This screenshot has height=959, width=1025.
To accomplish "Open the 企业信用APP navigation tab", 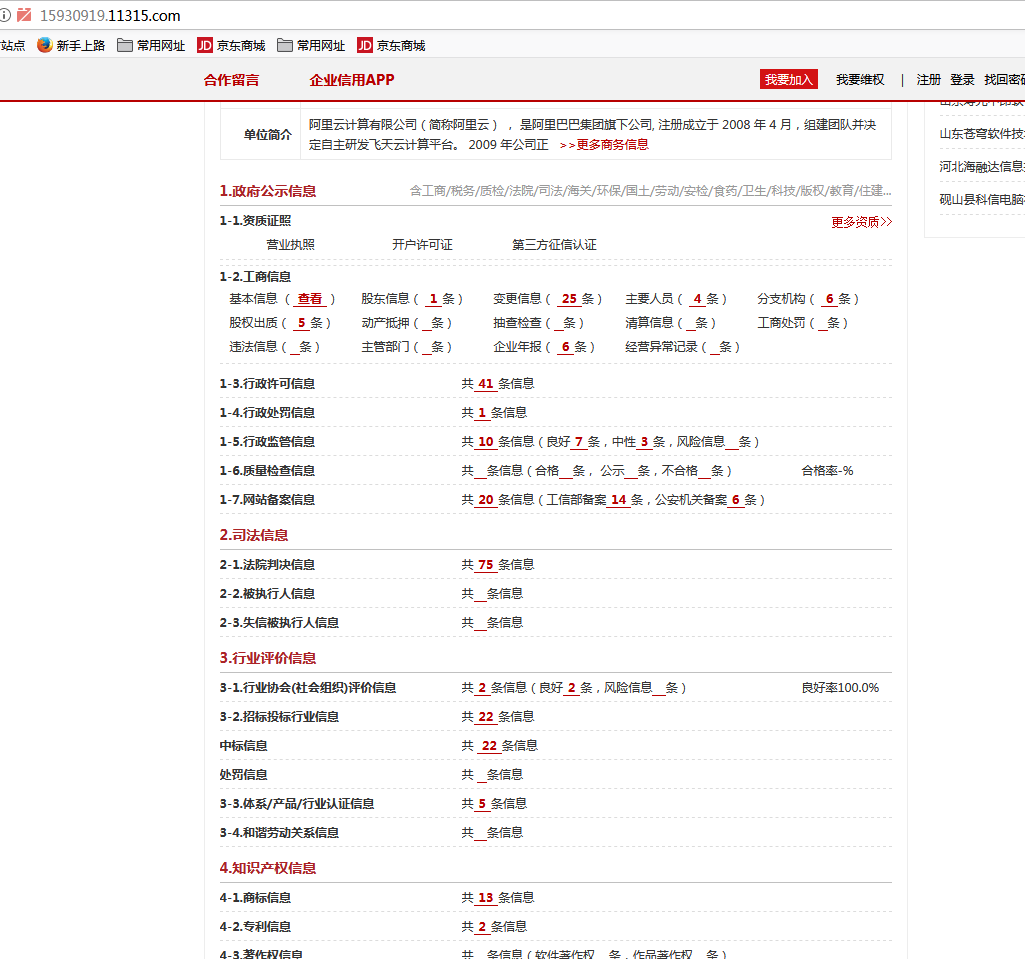I will [352, 80].
